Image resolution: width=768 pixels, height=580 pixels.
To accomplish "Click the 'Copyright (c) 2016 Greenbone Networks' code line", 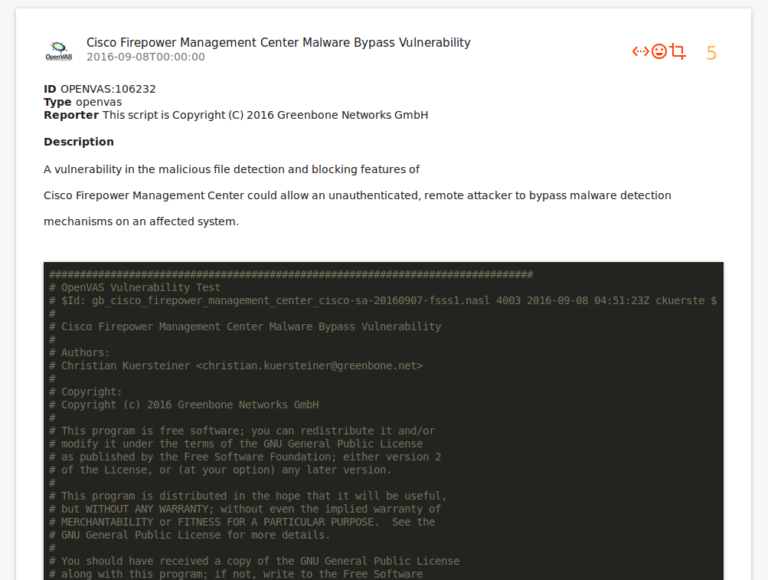I will tap(189, 405).
